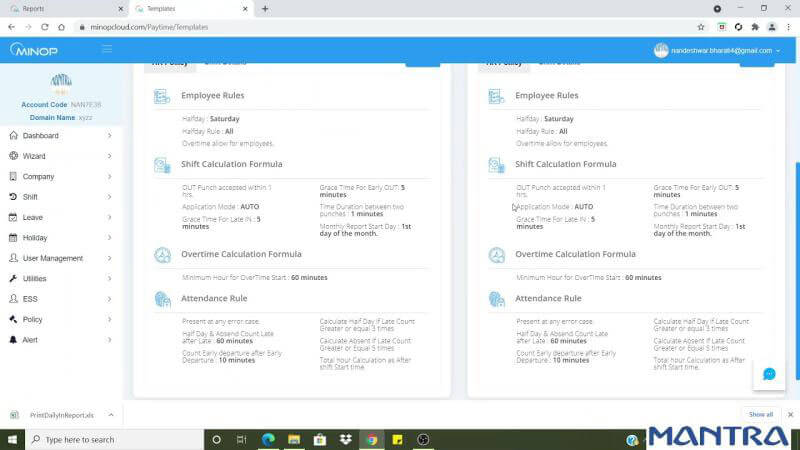Click the ESS sidebar link
The image size is (800, 450).
(31, 299)
